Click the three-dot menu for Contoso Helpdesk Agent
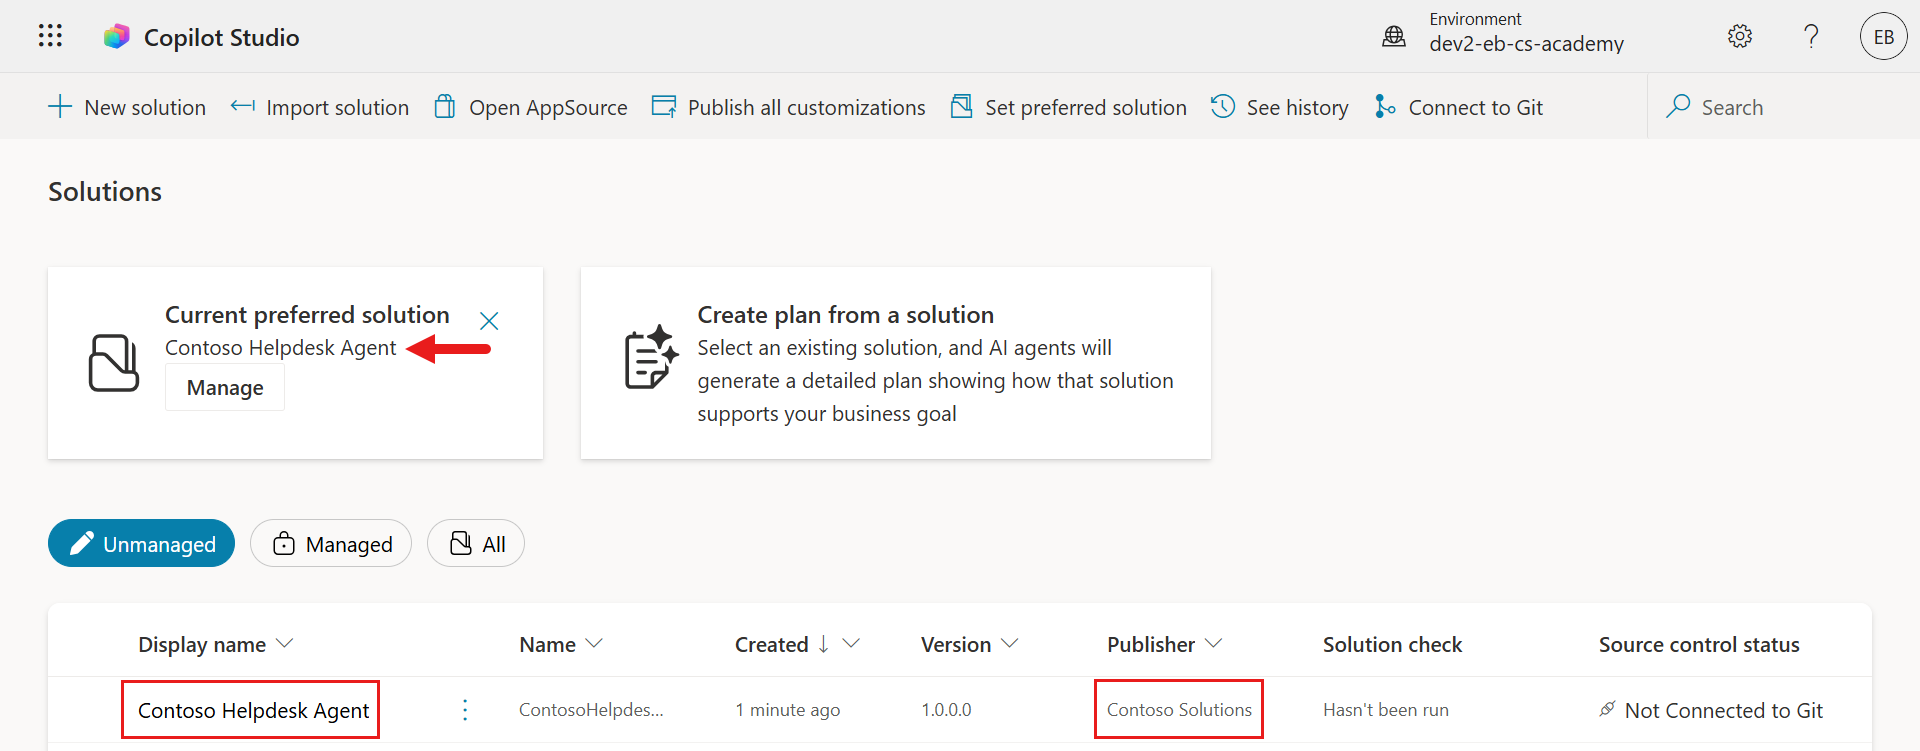Viewport: 1920px width, 751px height. (x=465, y=710)
